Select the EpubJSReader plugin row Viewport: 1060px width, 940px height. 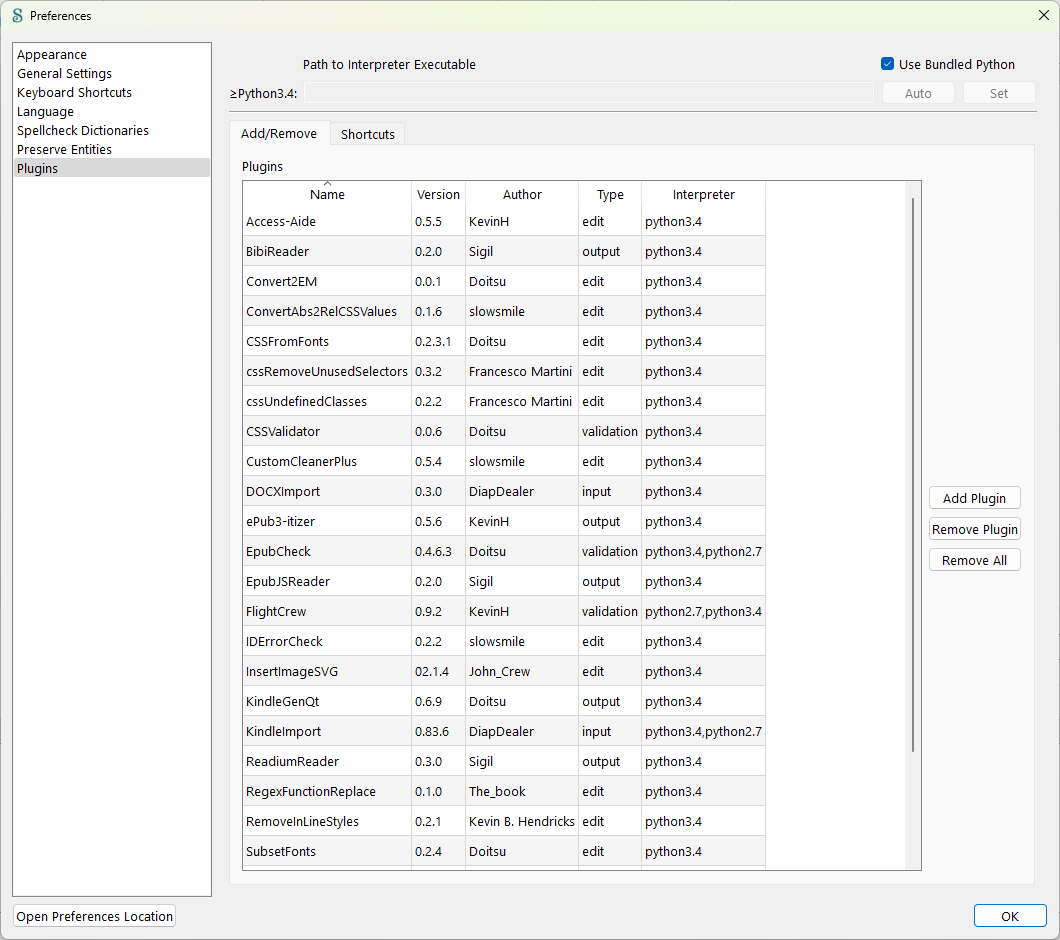coord(504,582)
